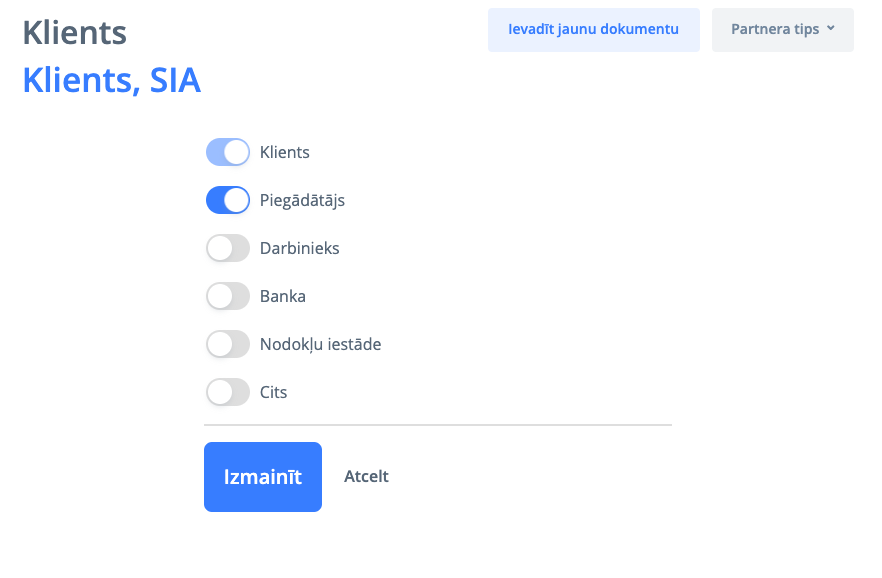Click the Banka text label

point(283,297)
